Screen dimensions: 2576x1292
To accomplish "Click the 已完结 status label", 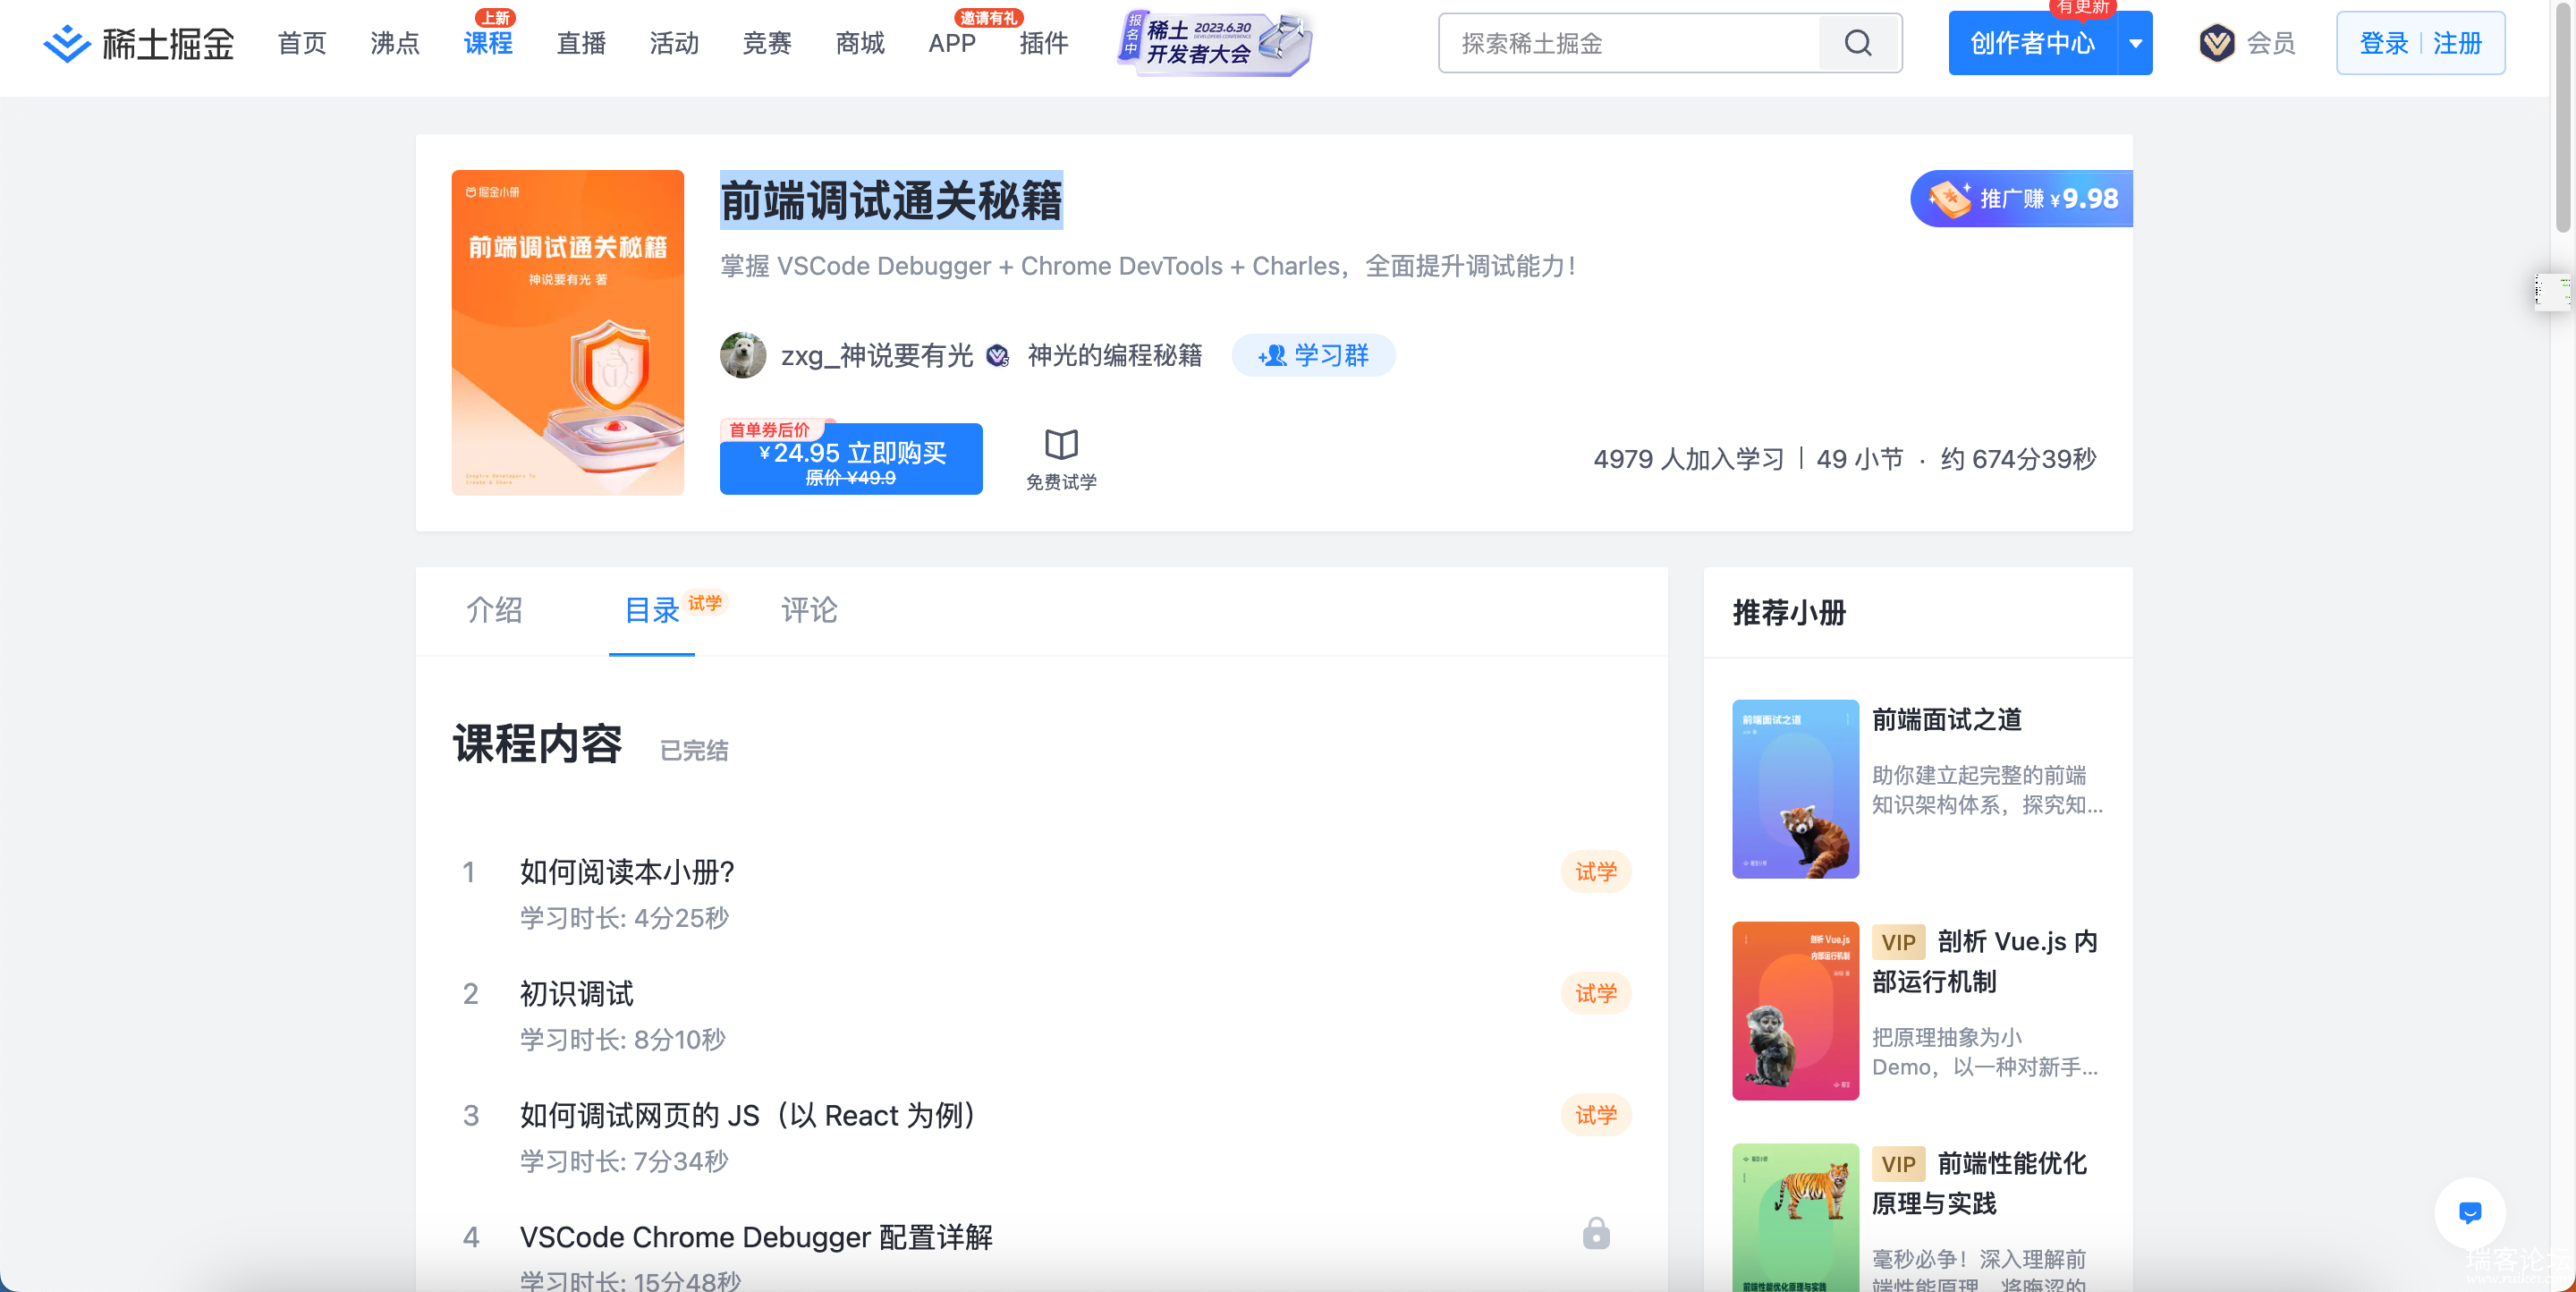I will (694, 750).
